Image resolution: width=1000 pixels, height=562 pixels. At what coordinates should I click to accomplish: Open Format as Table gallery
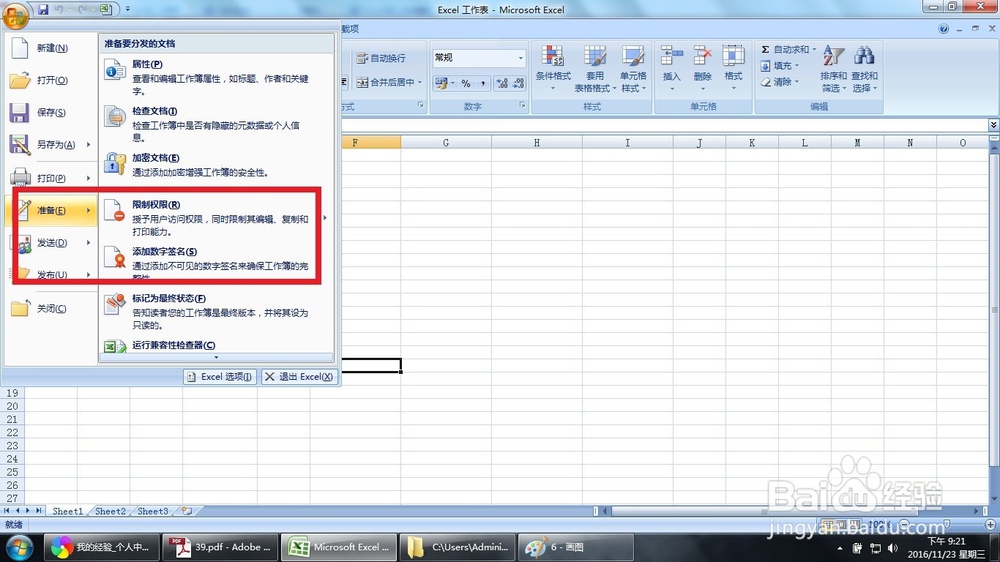595,68
